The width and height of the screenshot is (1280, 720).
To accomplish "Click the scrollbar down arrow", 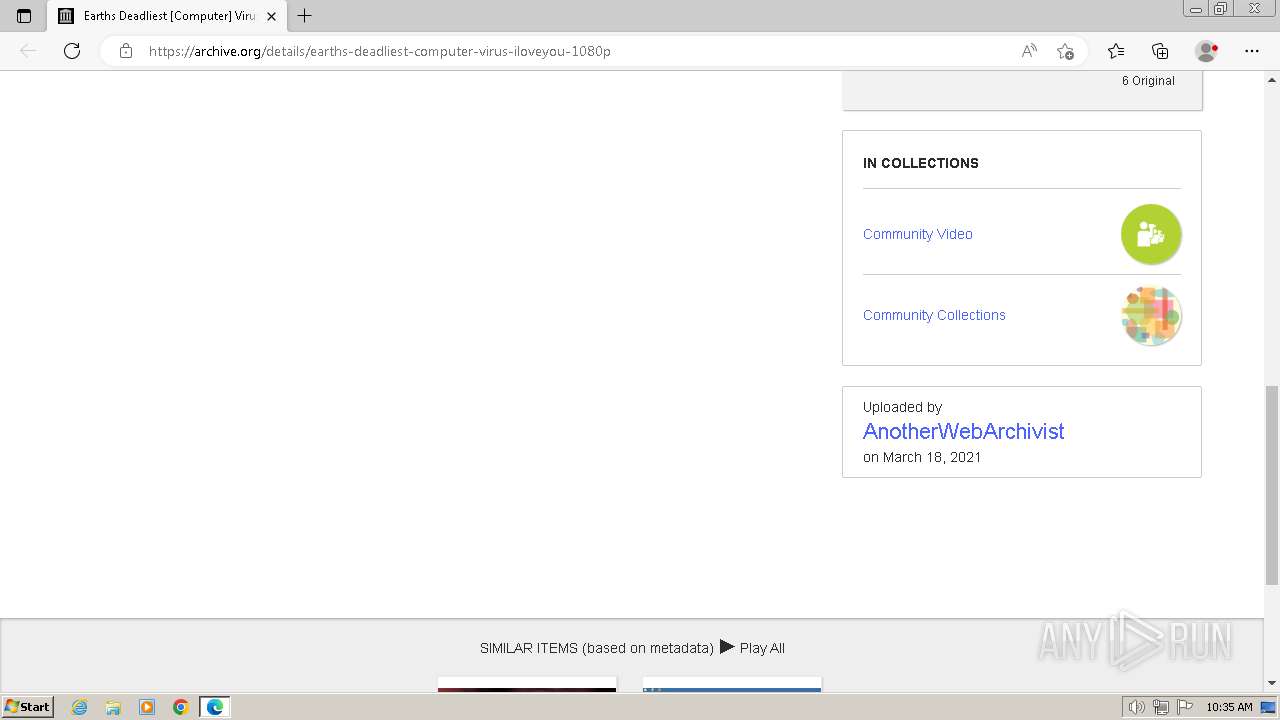I will click(x=1272, y=683).
